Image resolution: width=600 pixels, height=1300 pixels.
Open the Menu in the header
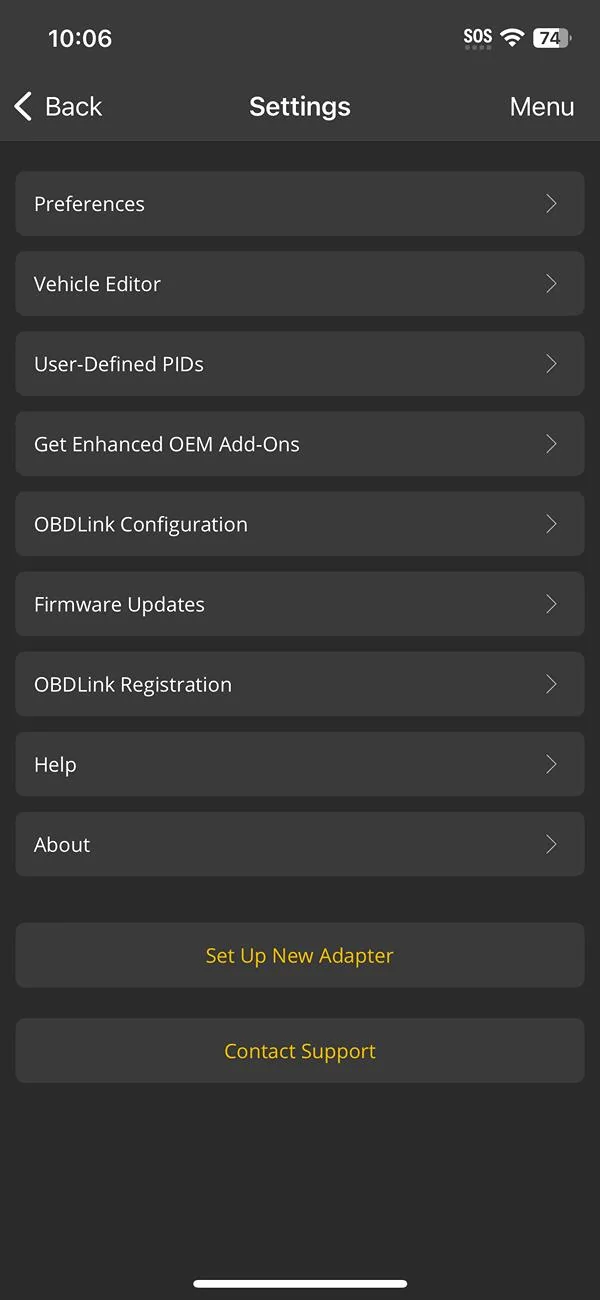[x=542, y=106]
